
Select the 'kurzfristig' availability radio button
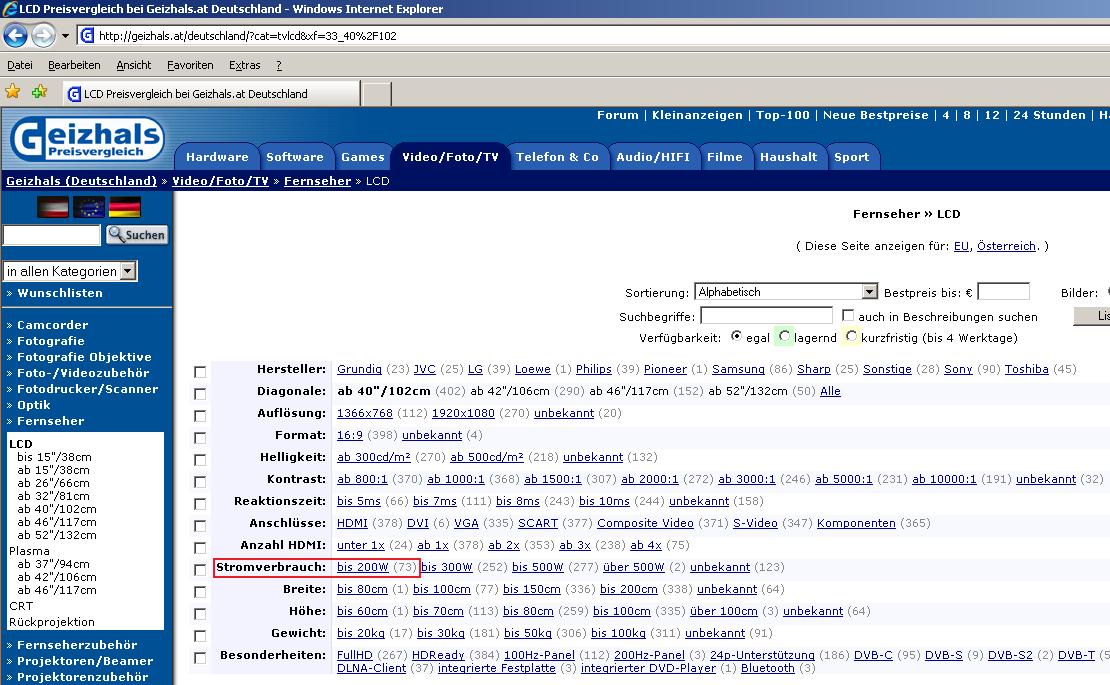852,336
